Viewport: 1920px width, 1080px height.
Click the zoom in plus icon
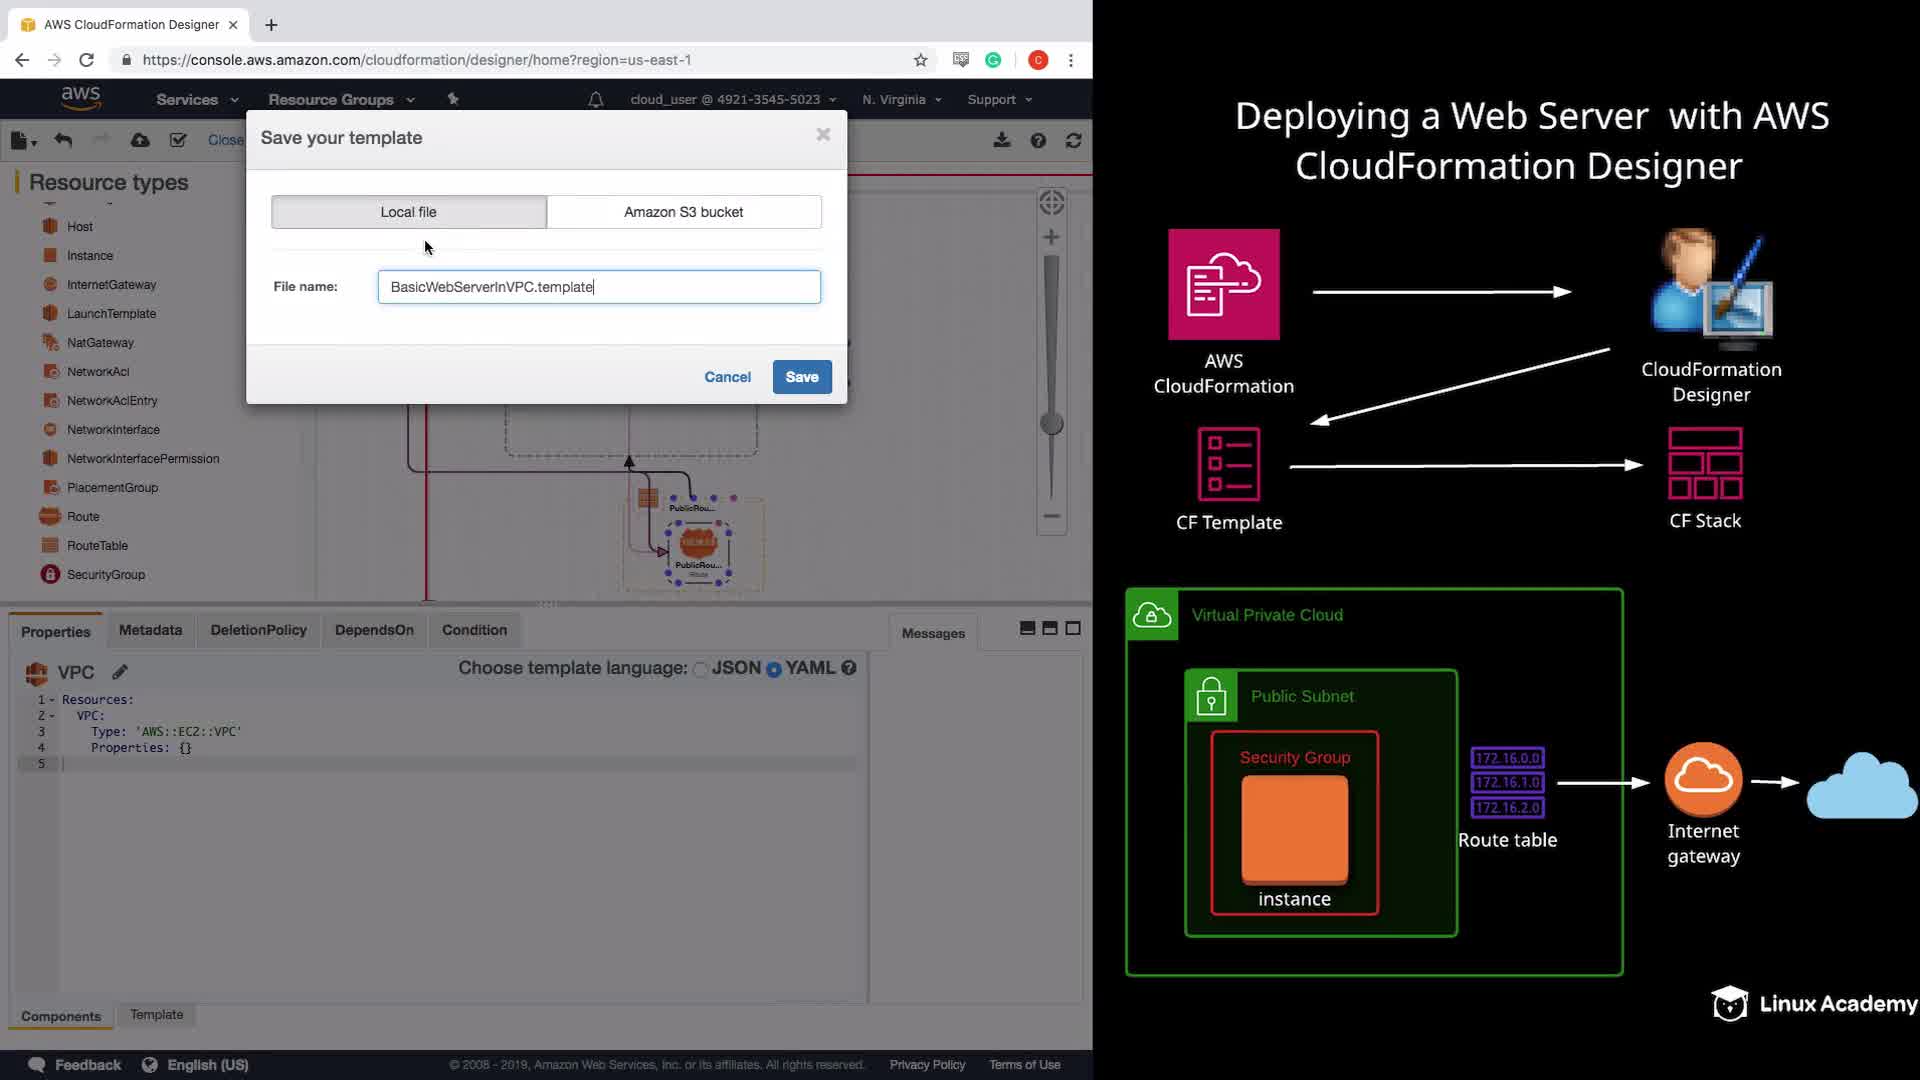1051,237
